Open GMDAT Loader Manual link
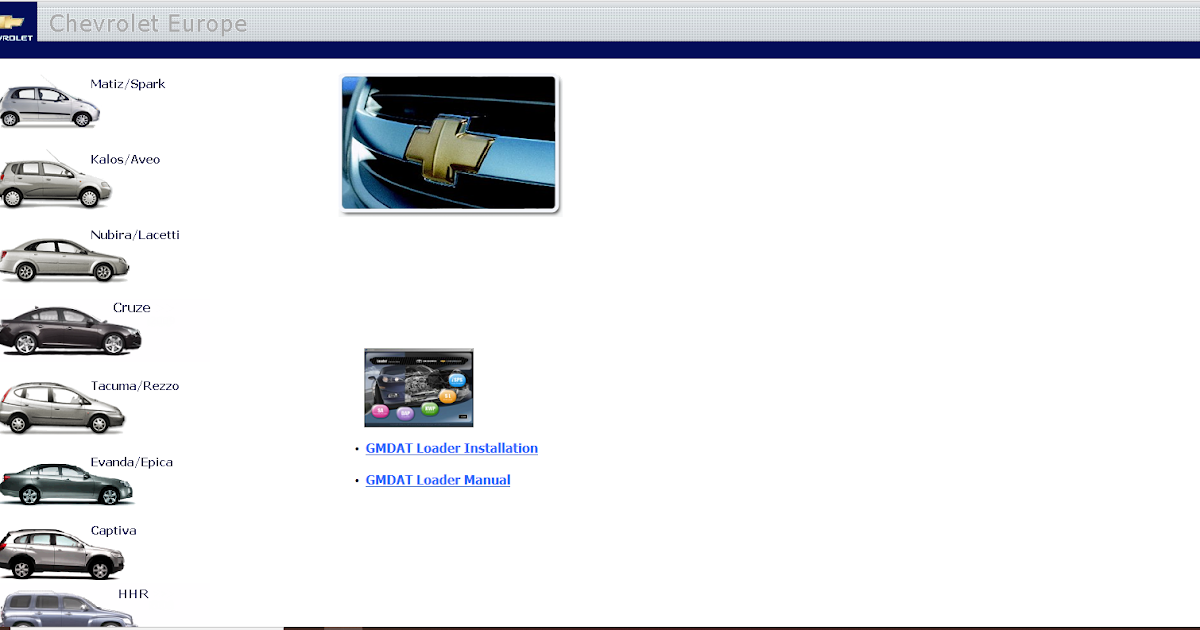This screenshot has width=1200, height=630. click(438, 480)
